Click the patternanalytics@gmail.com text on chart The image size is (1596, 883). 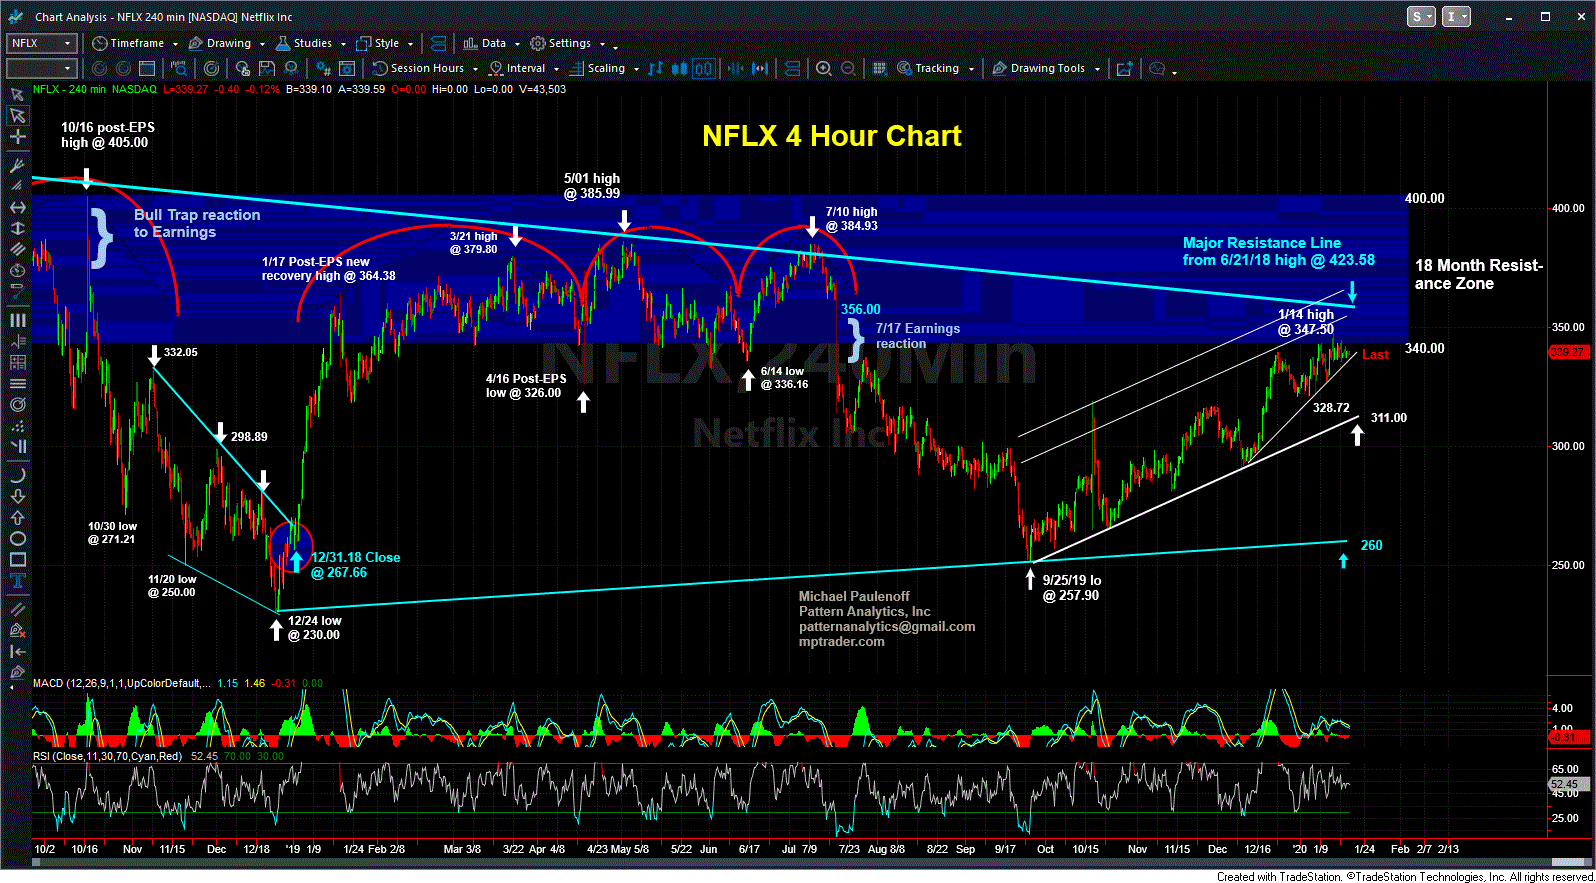pyautogui.click(x=887, y=627)
